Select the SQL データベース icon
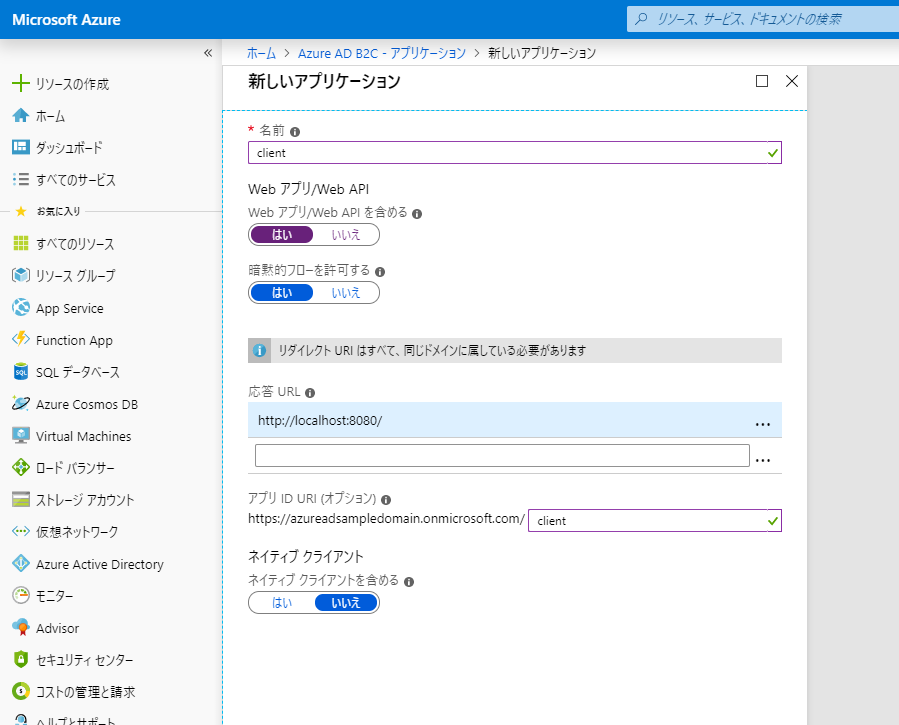Screen dimensions: 899x725 [22, 372]
